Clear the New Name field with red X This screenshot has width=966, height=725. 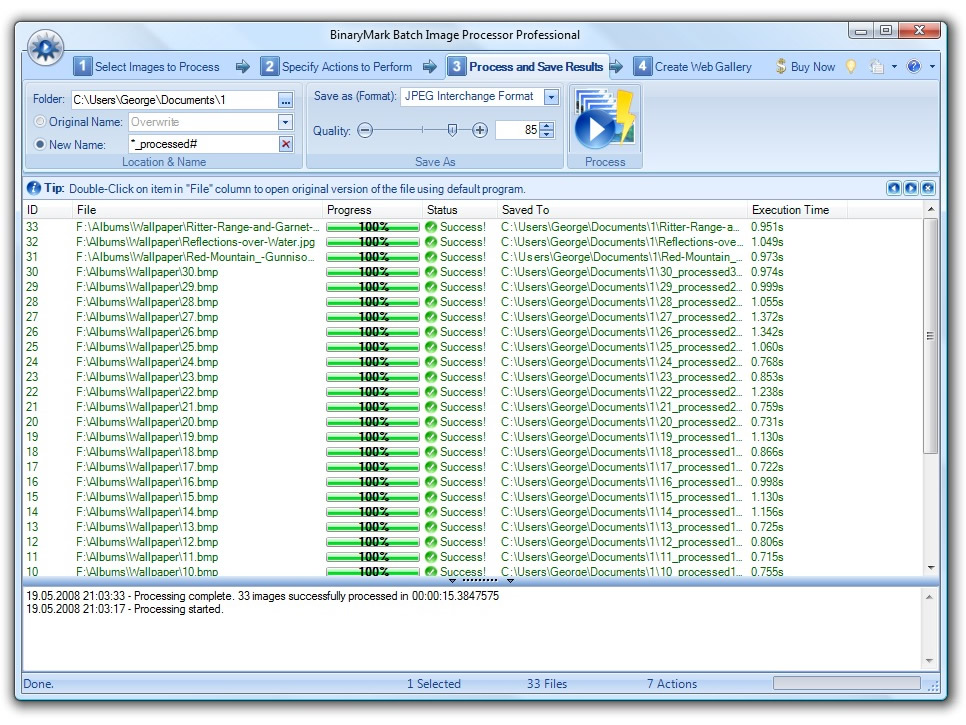[x=285, y=144]
